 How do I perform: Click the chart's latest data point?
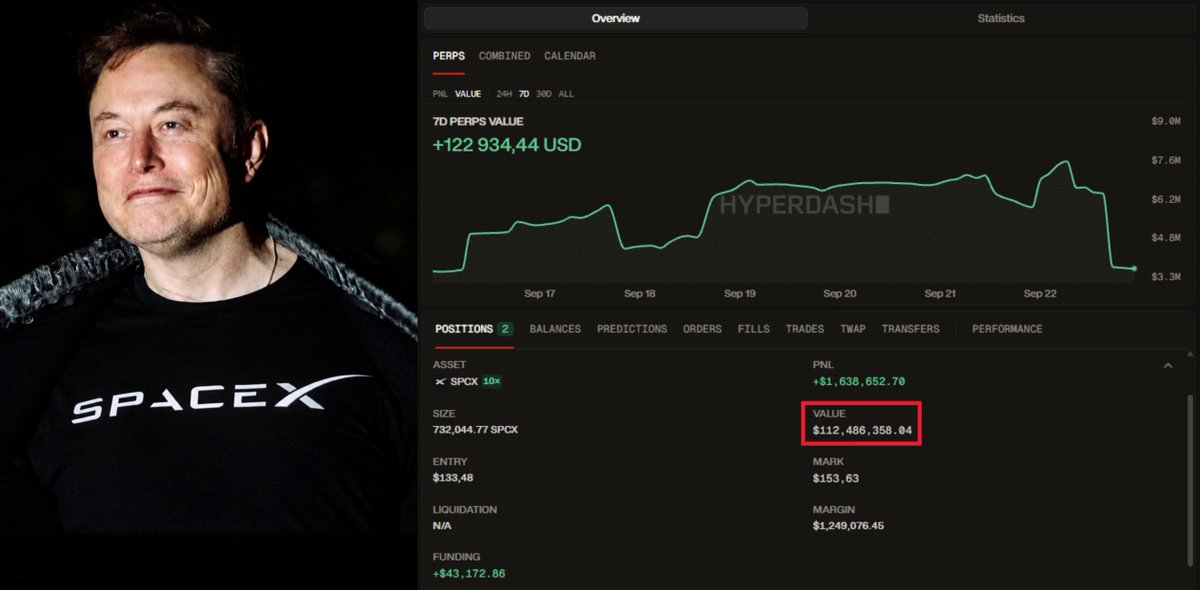pyautogui.click(x=1134, y=268)
